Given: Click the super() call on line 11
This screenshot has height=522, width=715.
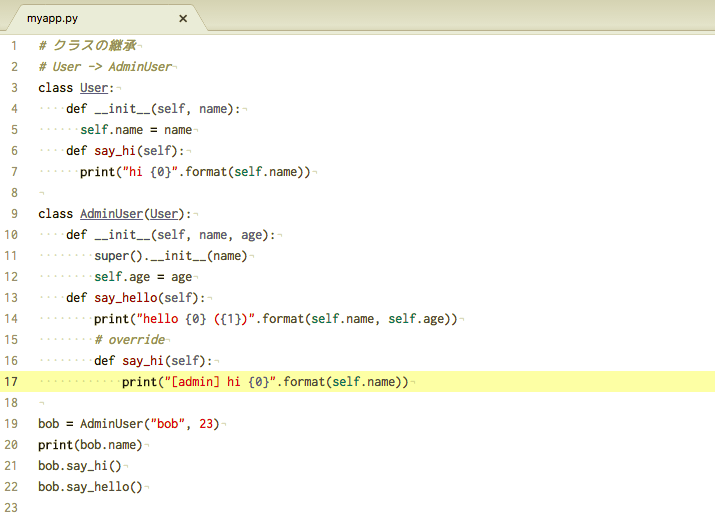Looking at the screenshot, I should click(x=115, y=256).
